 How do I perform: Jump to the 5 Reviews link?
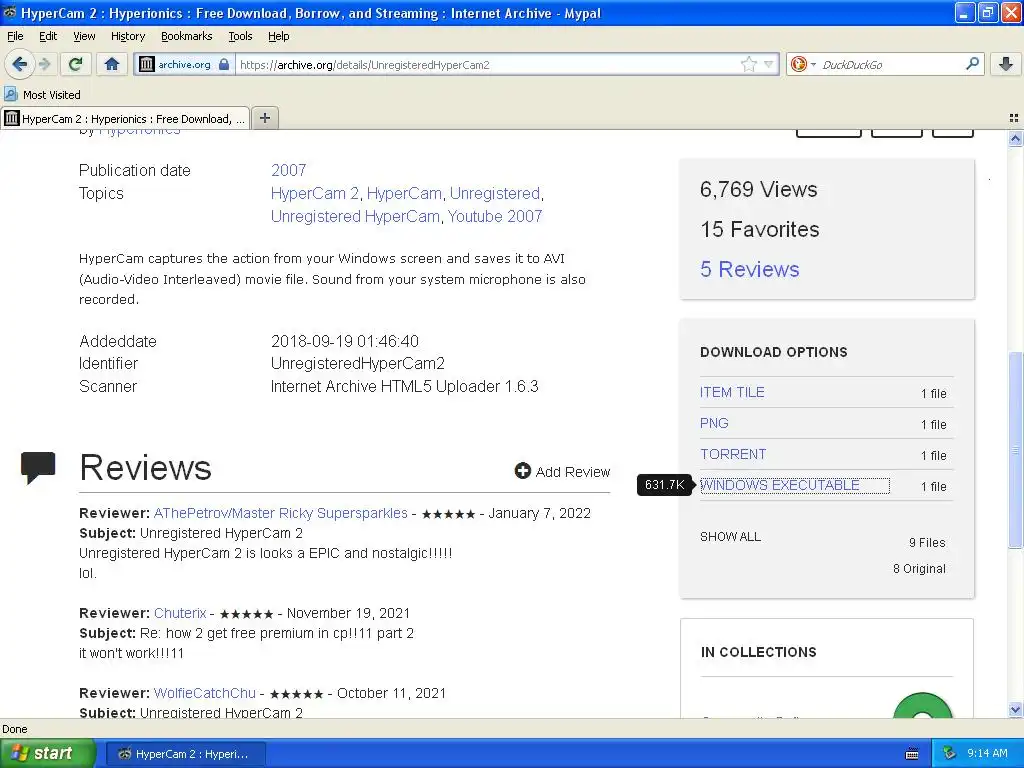click(x=750, y=269)
